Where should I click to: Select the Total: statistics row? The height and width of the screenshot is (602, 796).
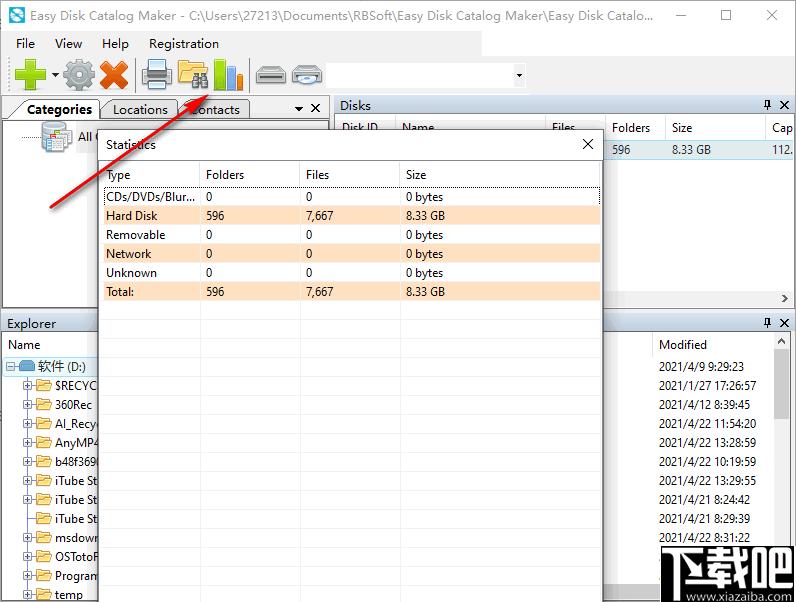coord(351,292)
